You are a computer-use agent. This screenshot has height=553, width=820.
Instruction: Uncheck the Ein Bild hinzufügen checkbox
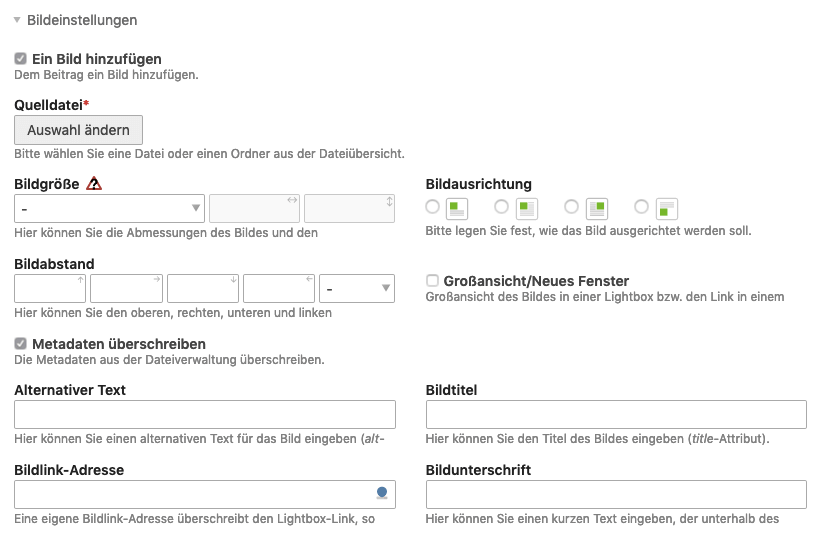20,59
